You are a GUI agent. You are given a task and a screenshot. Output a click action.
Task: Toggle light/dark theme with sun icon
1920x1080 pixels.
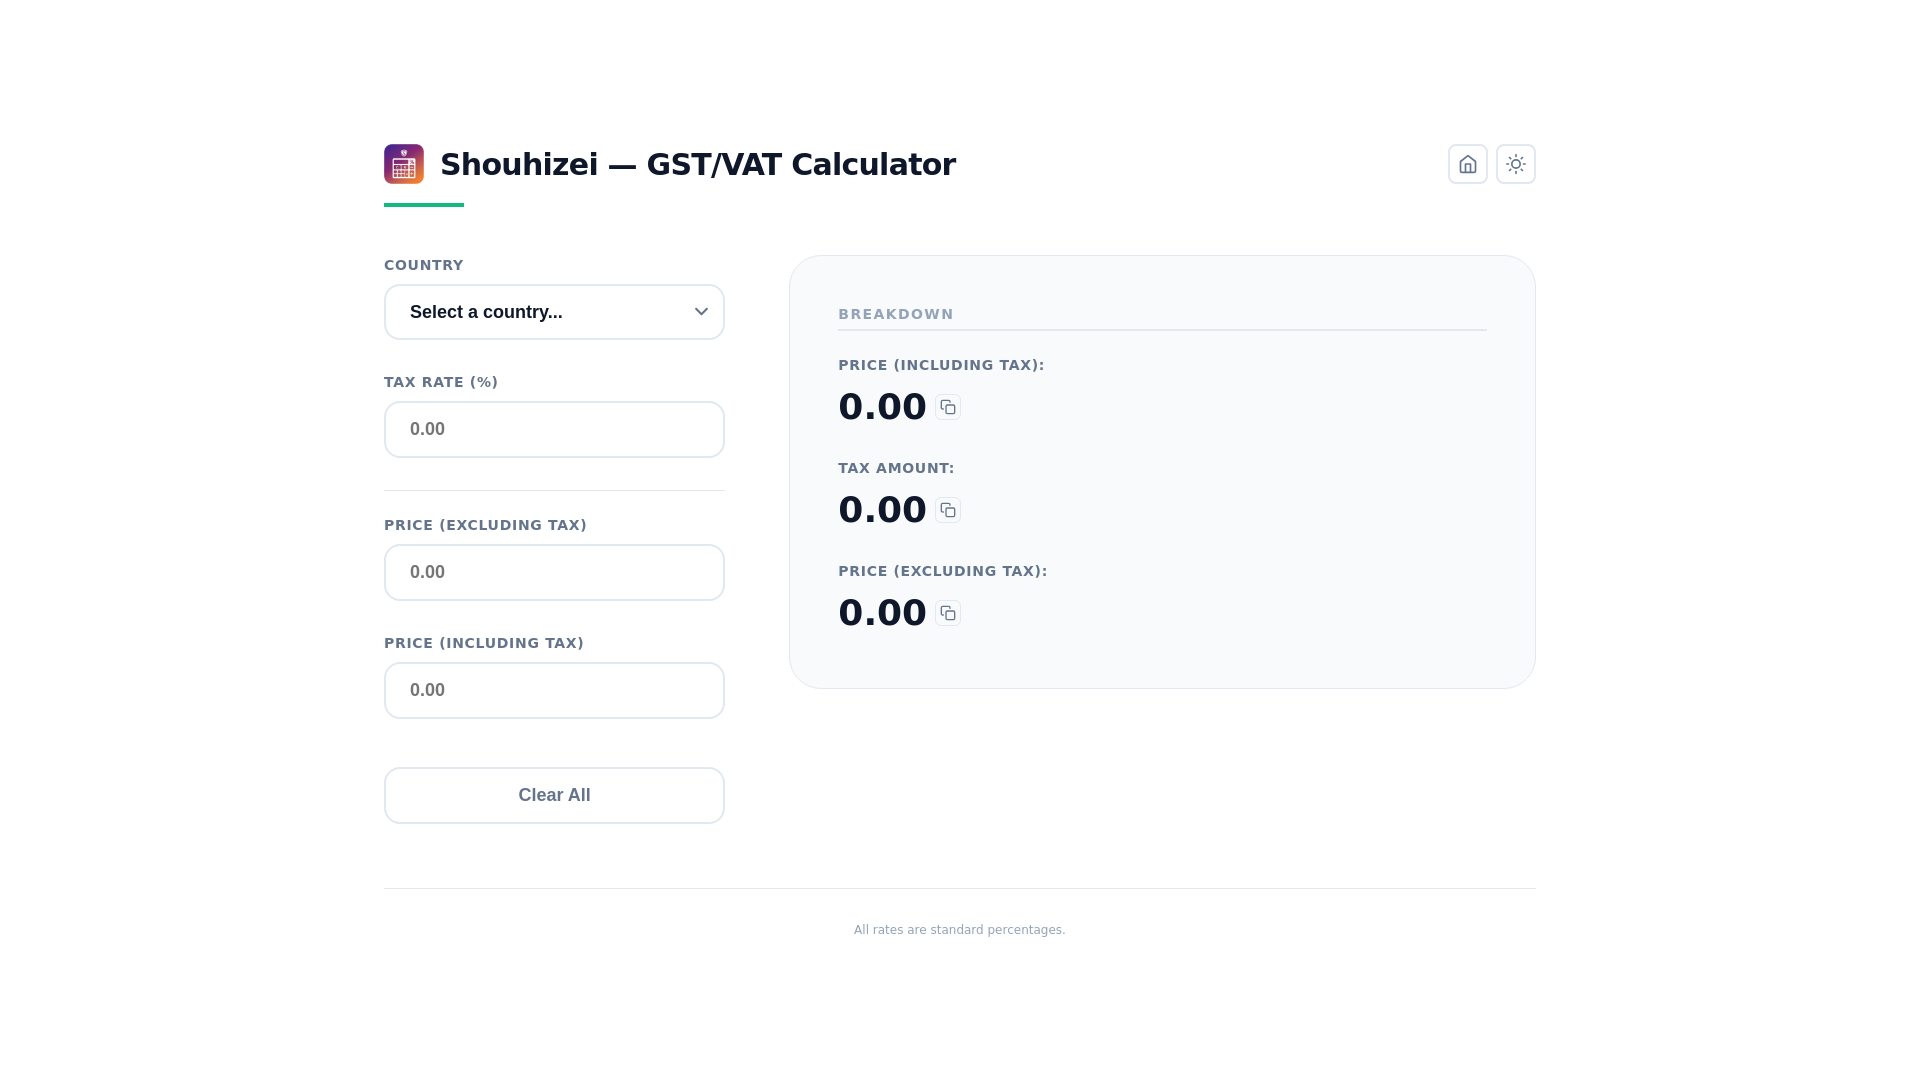click(x=1515, y=164)
